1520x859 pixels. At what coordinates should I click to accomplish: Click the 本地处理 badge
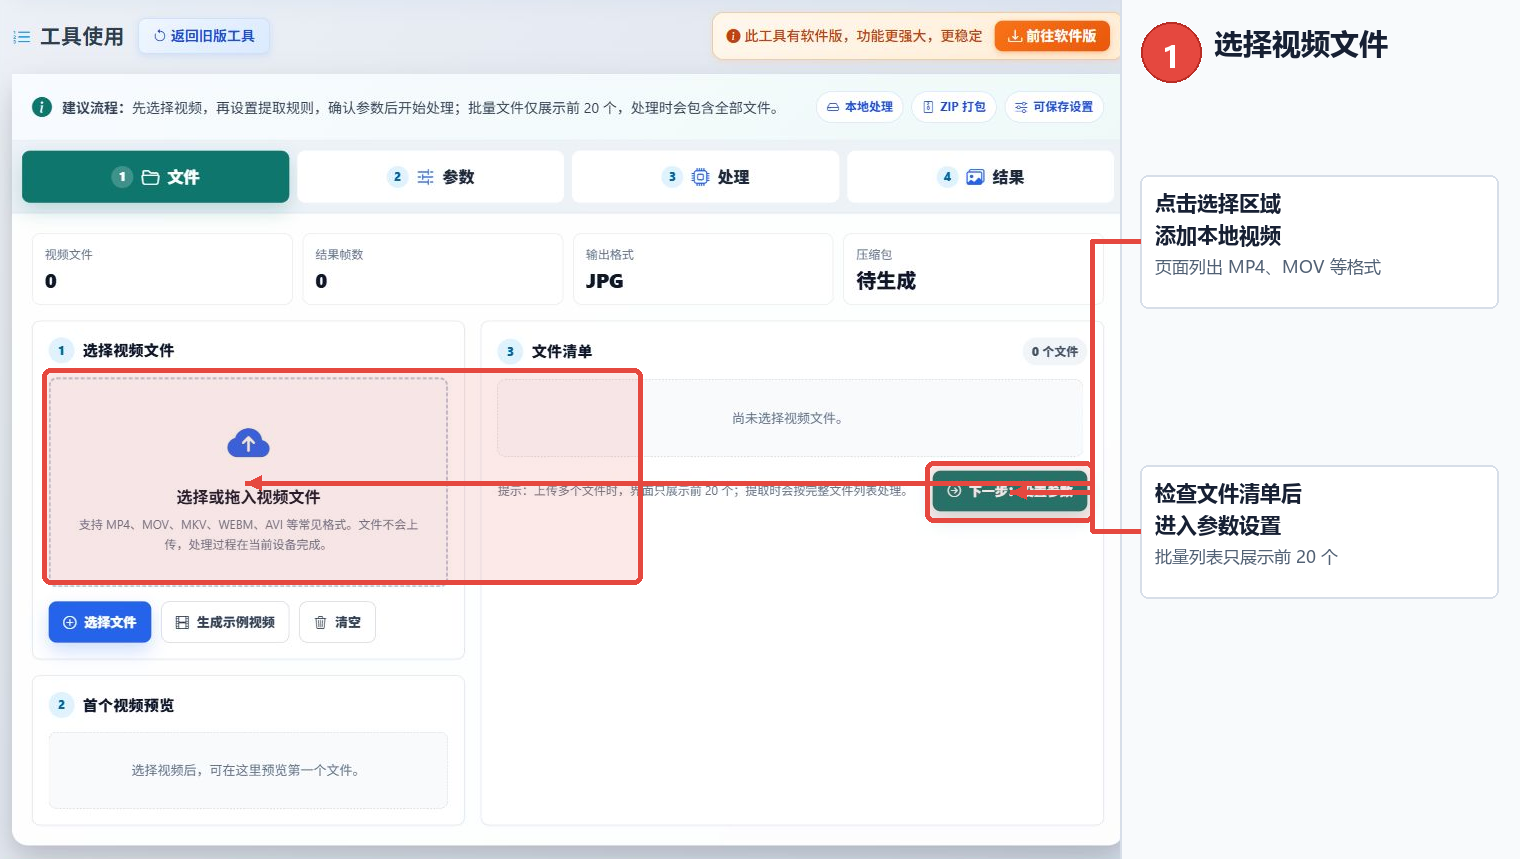(860, 107)
